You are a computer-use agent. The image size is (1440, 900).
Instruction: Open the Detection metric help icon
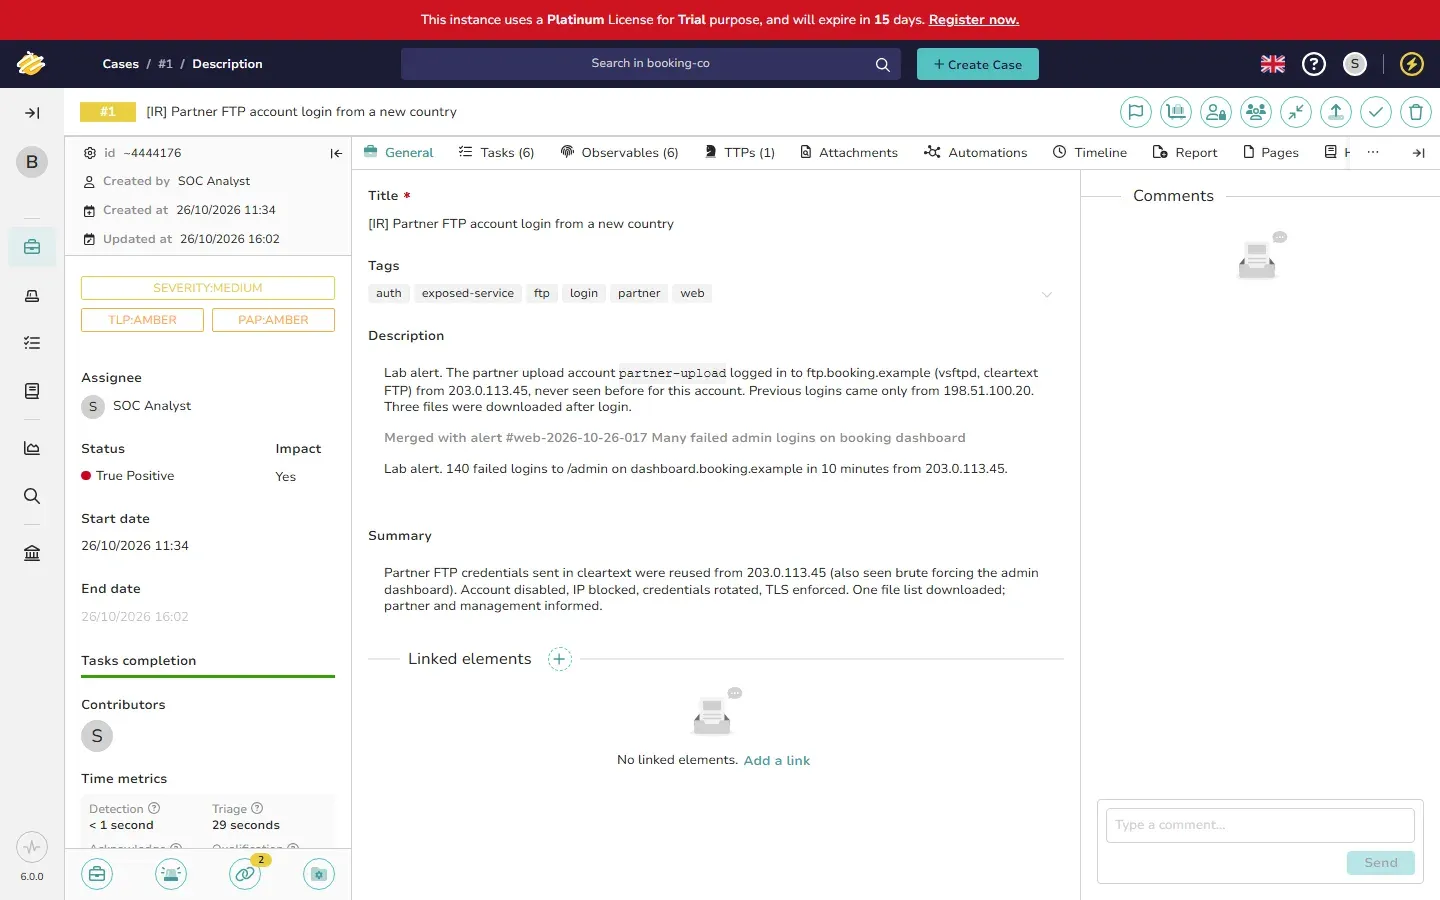point(154,808)
